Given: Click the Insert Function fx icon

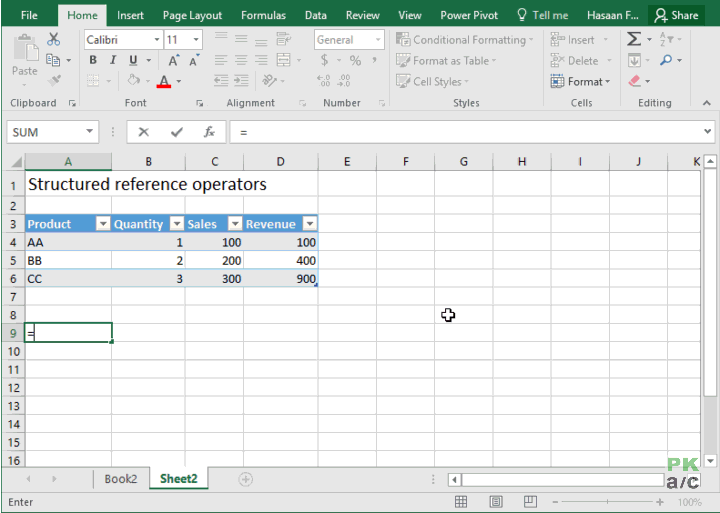Looking at the screenshot, I should point(209,132).
